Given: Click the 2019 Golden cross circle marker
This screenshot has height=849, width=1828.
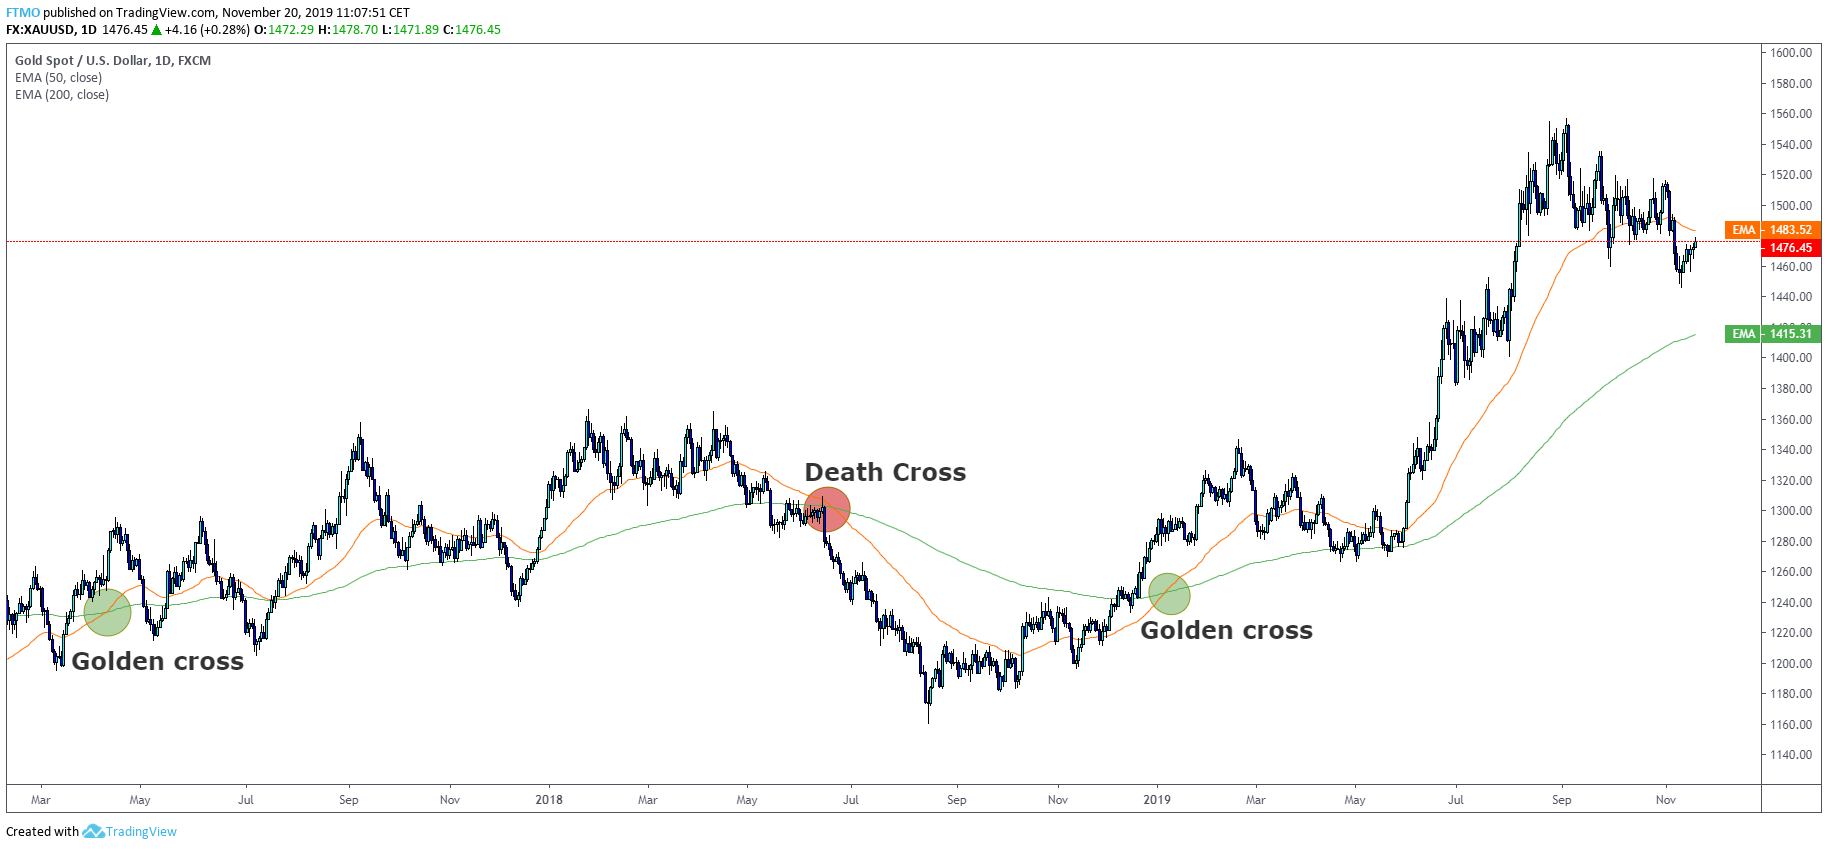Looking at the screenshot, I should point(1169,594).
